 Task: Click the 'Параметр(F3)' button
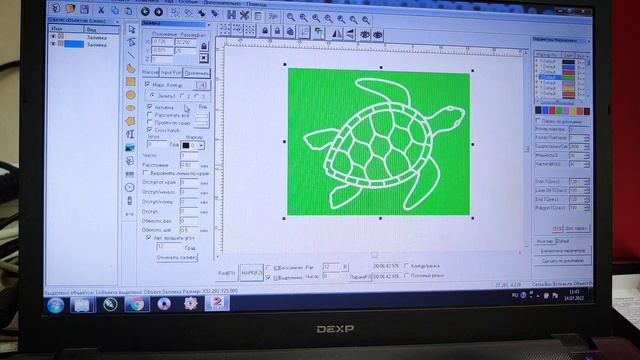coord(360,277)
